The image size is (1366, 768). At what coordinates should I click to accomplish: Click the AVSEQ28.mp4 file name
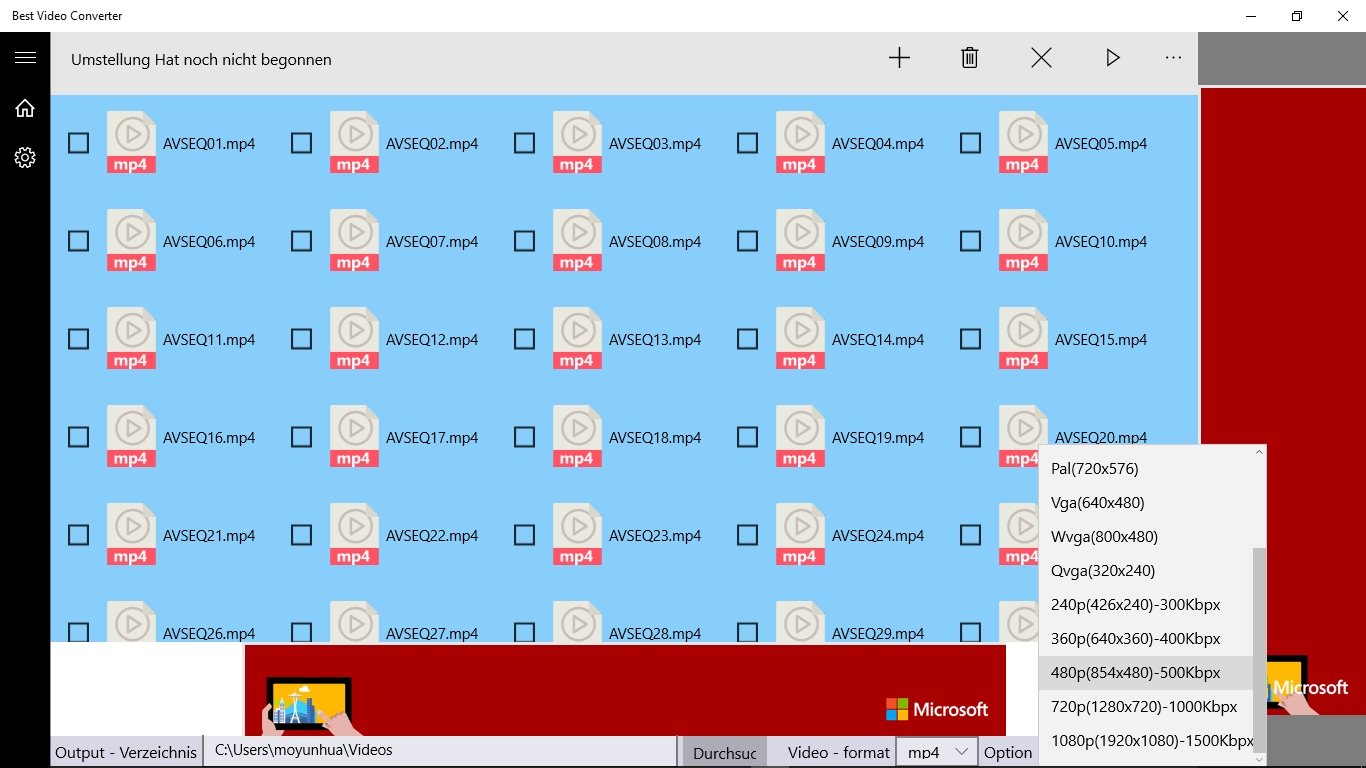click(655, 633)
